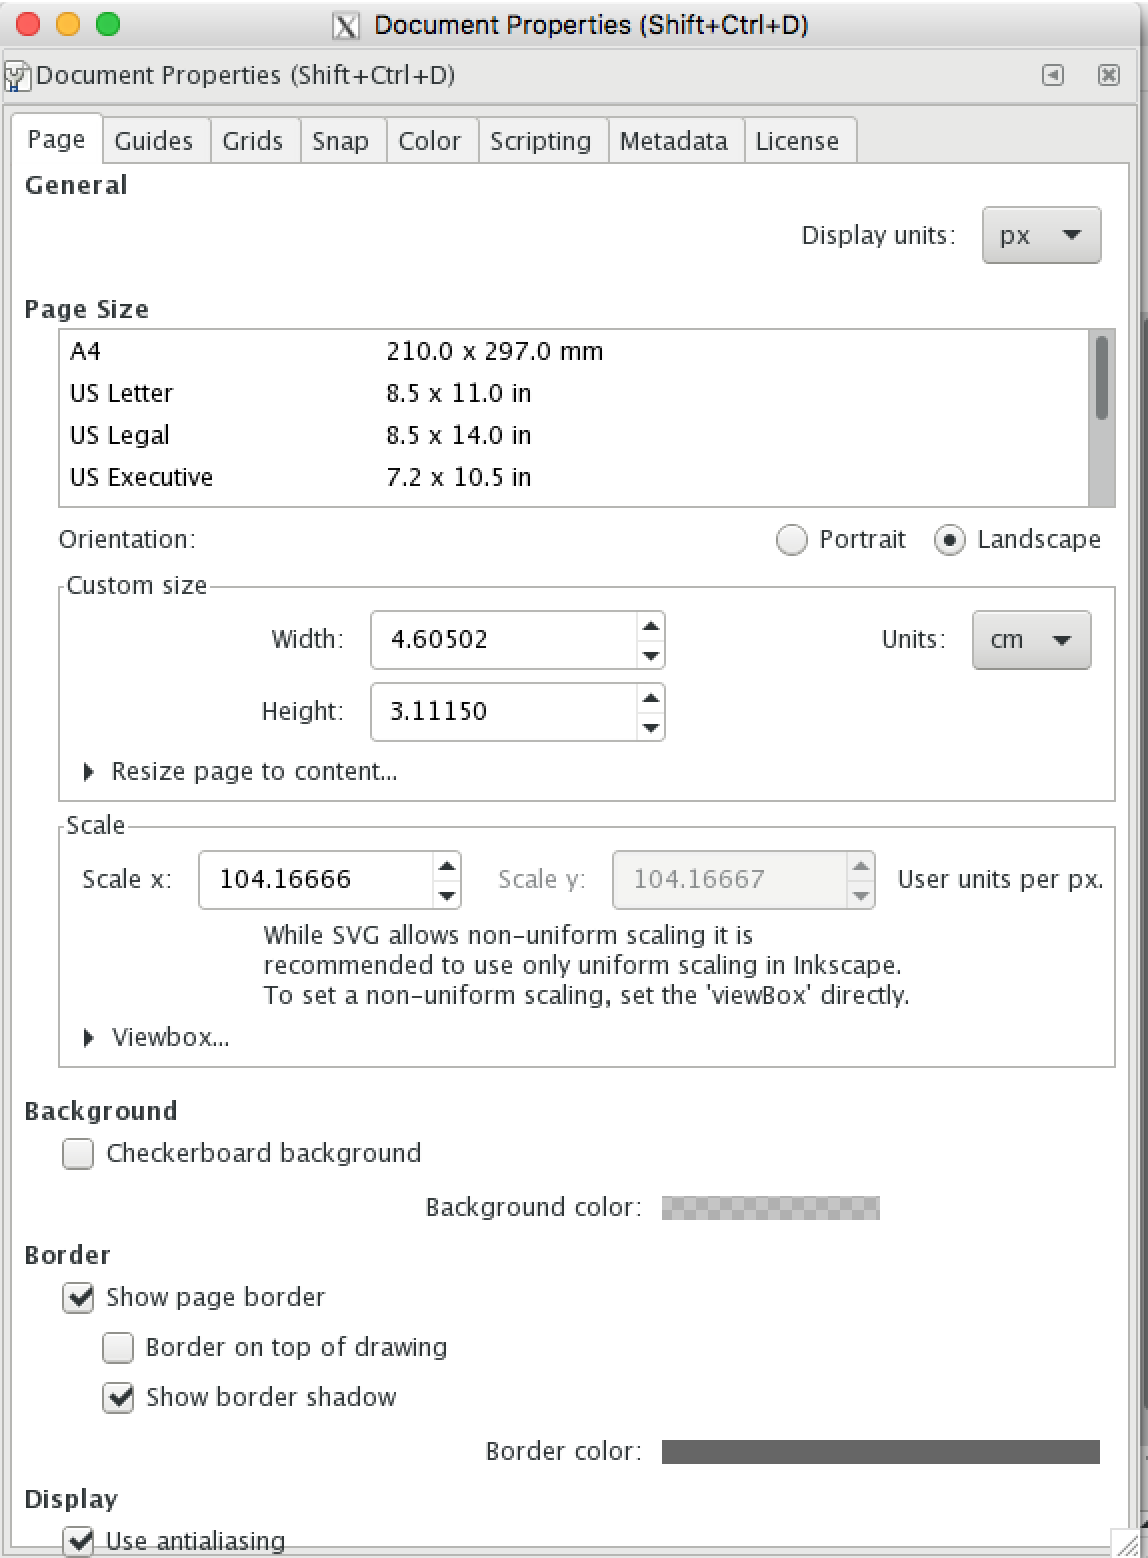Decrease Scale x with down arrow
The width and height of the screenshot is (1148, 1558).
point(447,895)
